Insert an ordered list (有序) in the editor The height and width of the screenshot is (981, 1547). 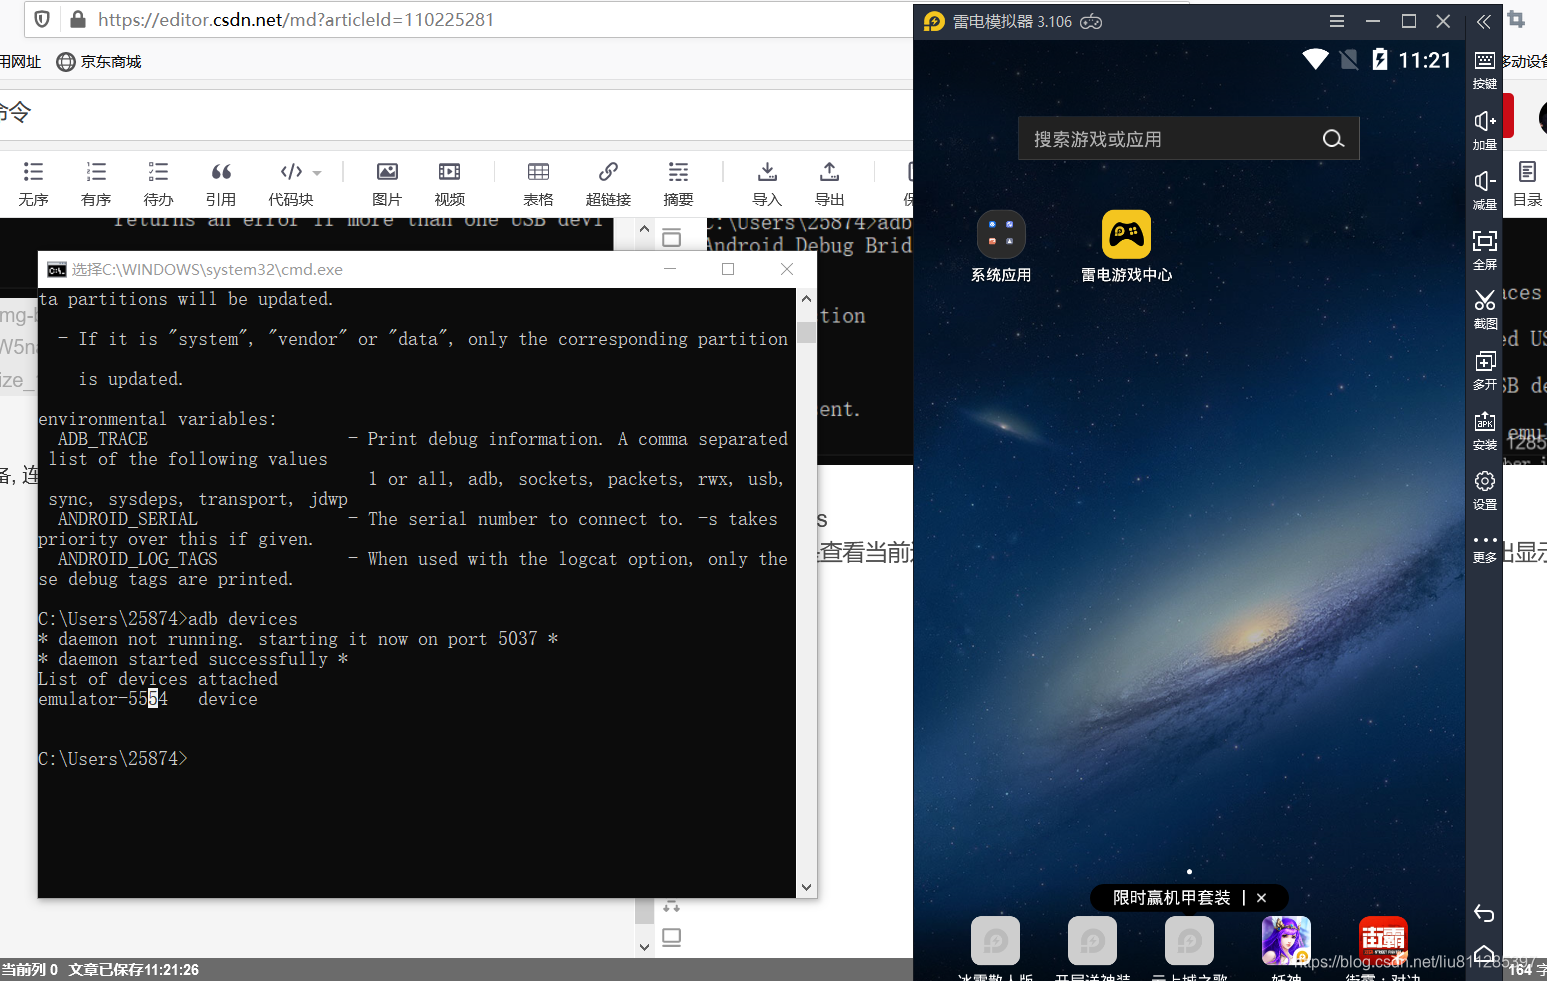[96, 183]
